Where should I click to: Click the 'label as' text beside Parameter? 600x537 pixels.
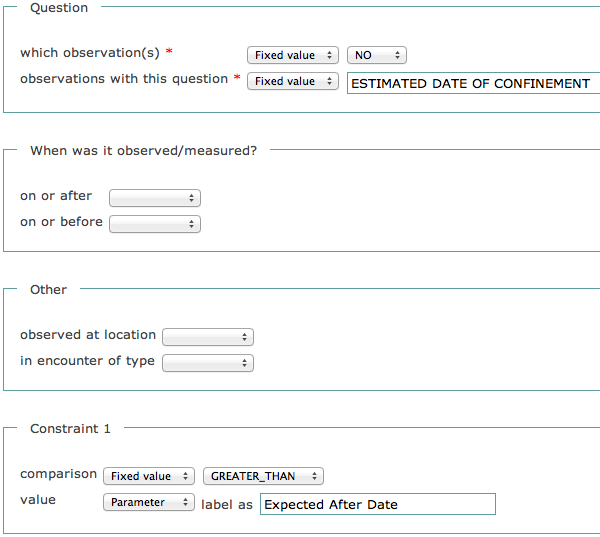[x=227, y=505]
